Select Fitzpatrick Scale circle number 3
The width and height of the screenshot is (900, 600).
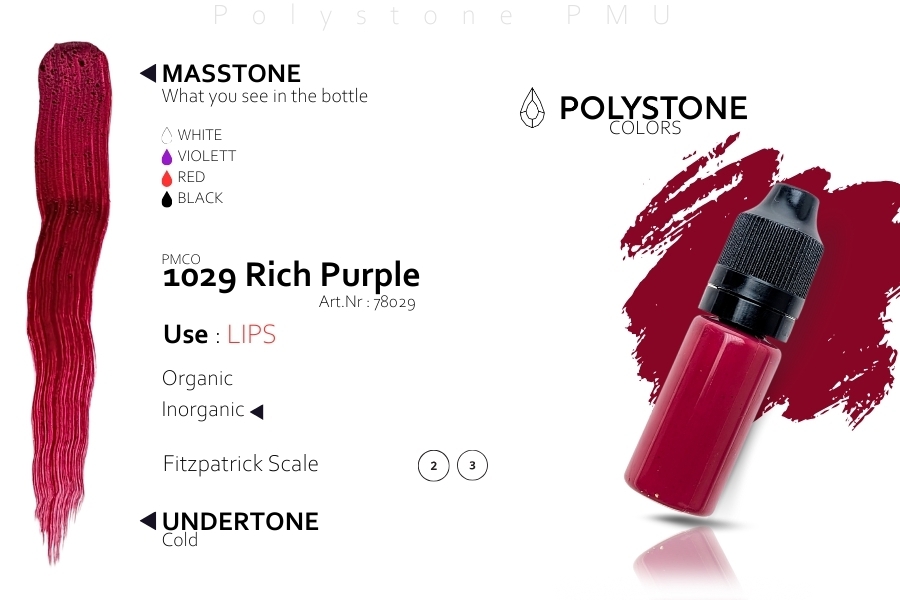[x=472, y=465]
